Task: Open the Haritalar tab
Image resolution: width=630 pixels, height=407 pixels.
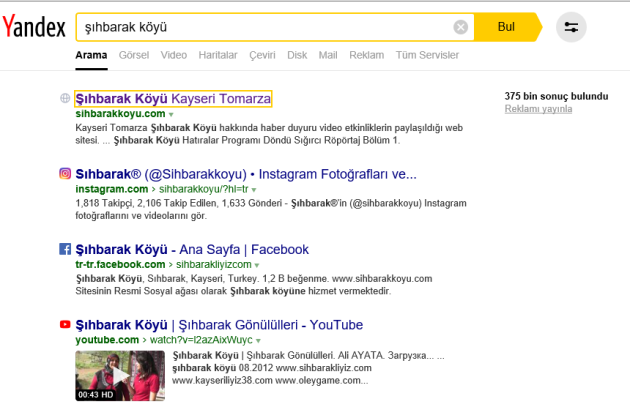Action: pos(218,55)
